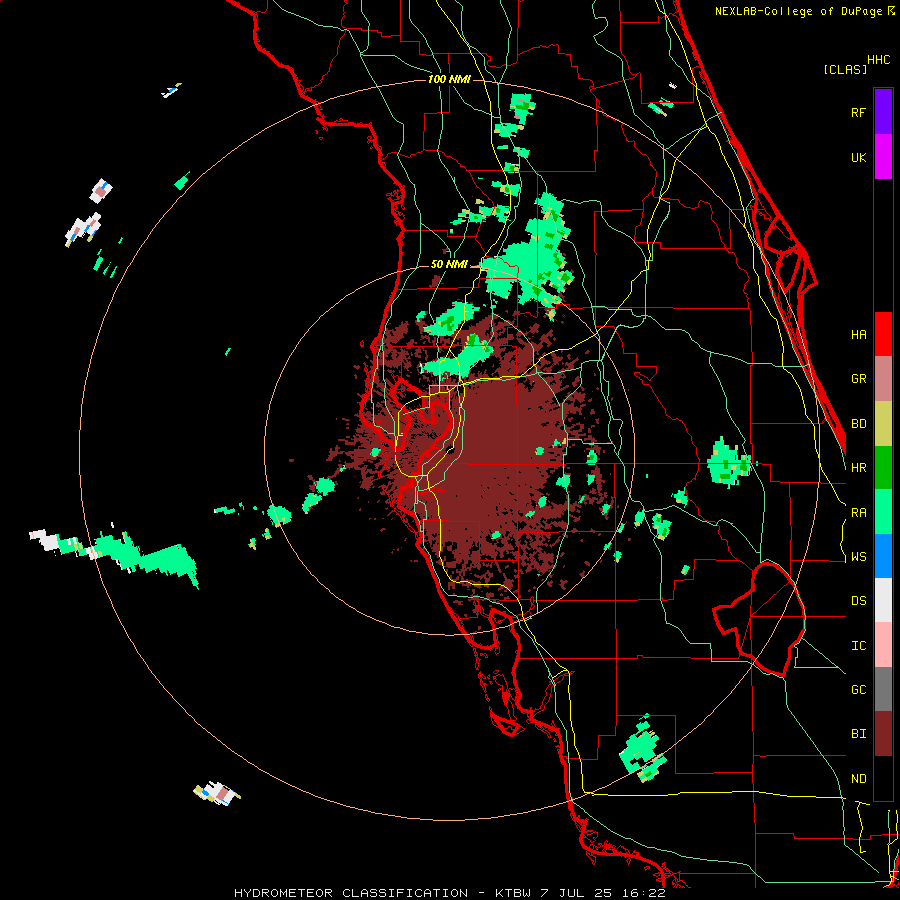Click the GR pinkish legend swatch
The image size is (900, 900).
(x=883, y=379)
